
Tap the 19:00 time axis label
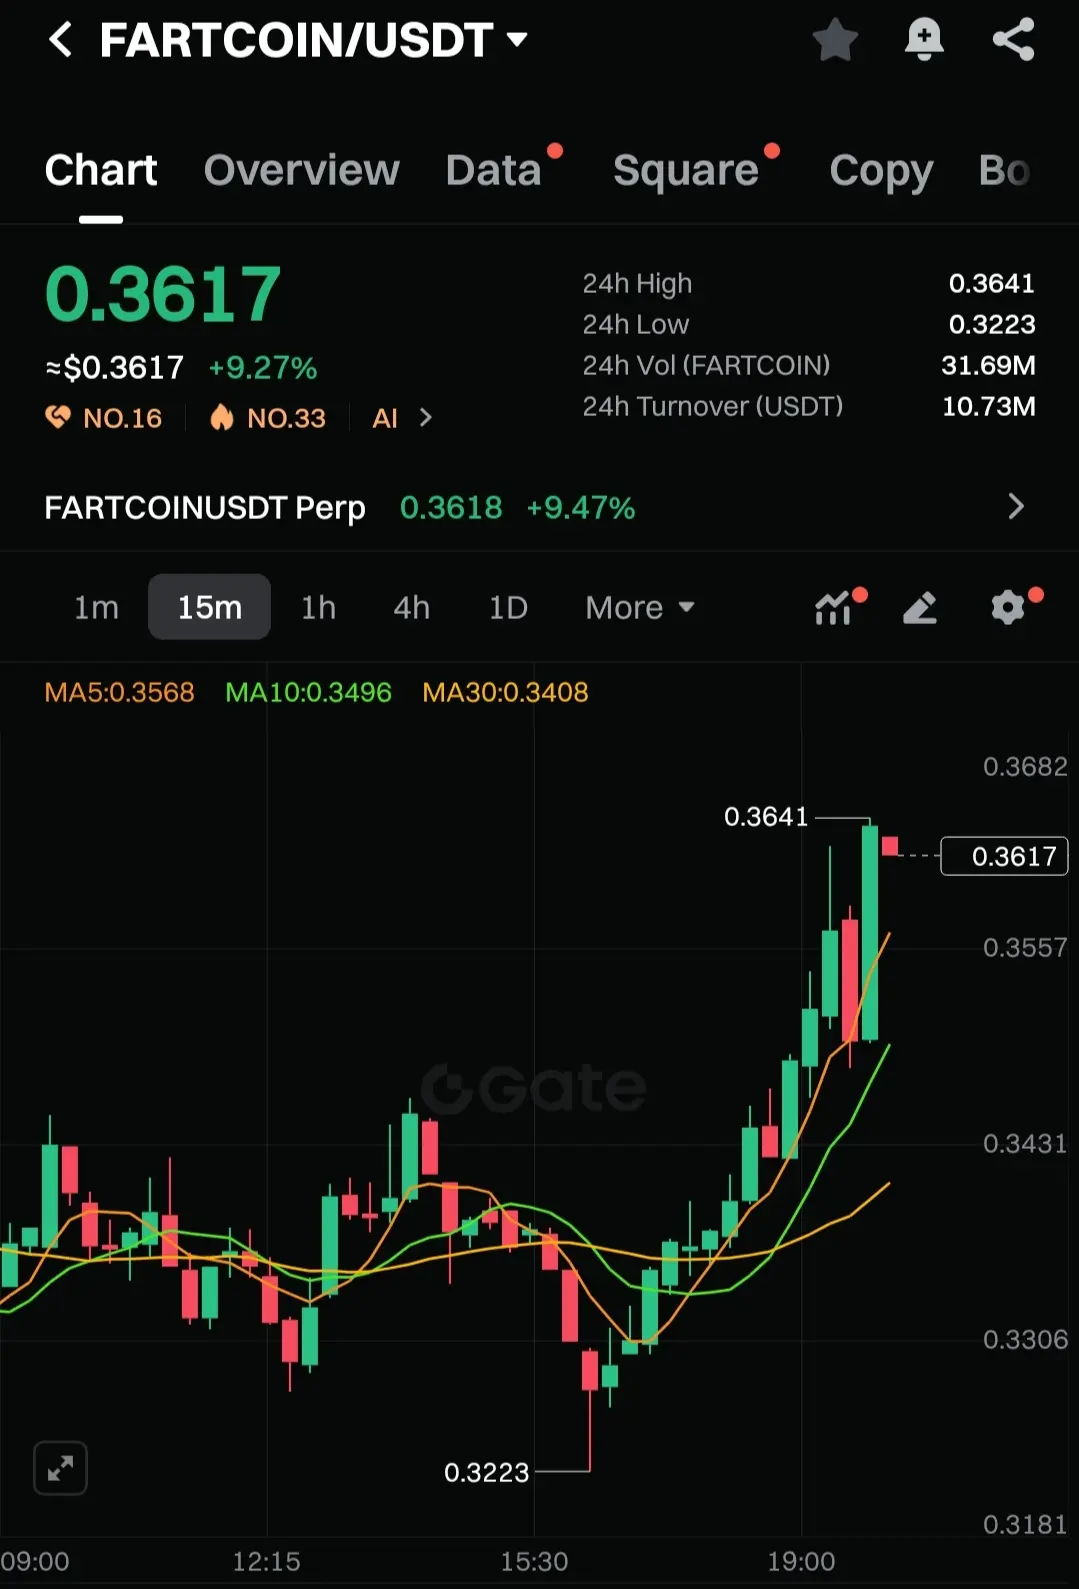coord(801,1562)
